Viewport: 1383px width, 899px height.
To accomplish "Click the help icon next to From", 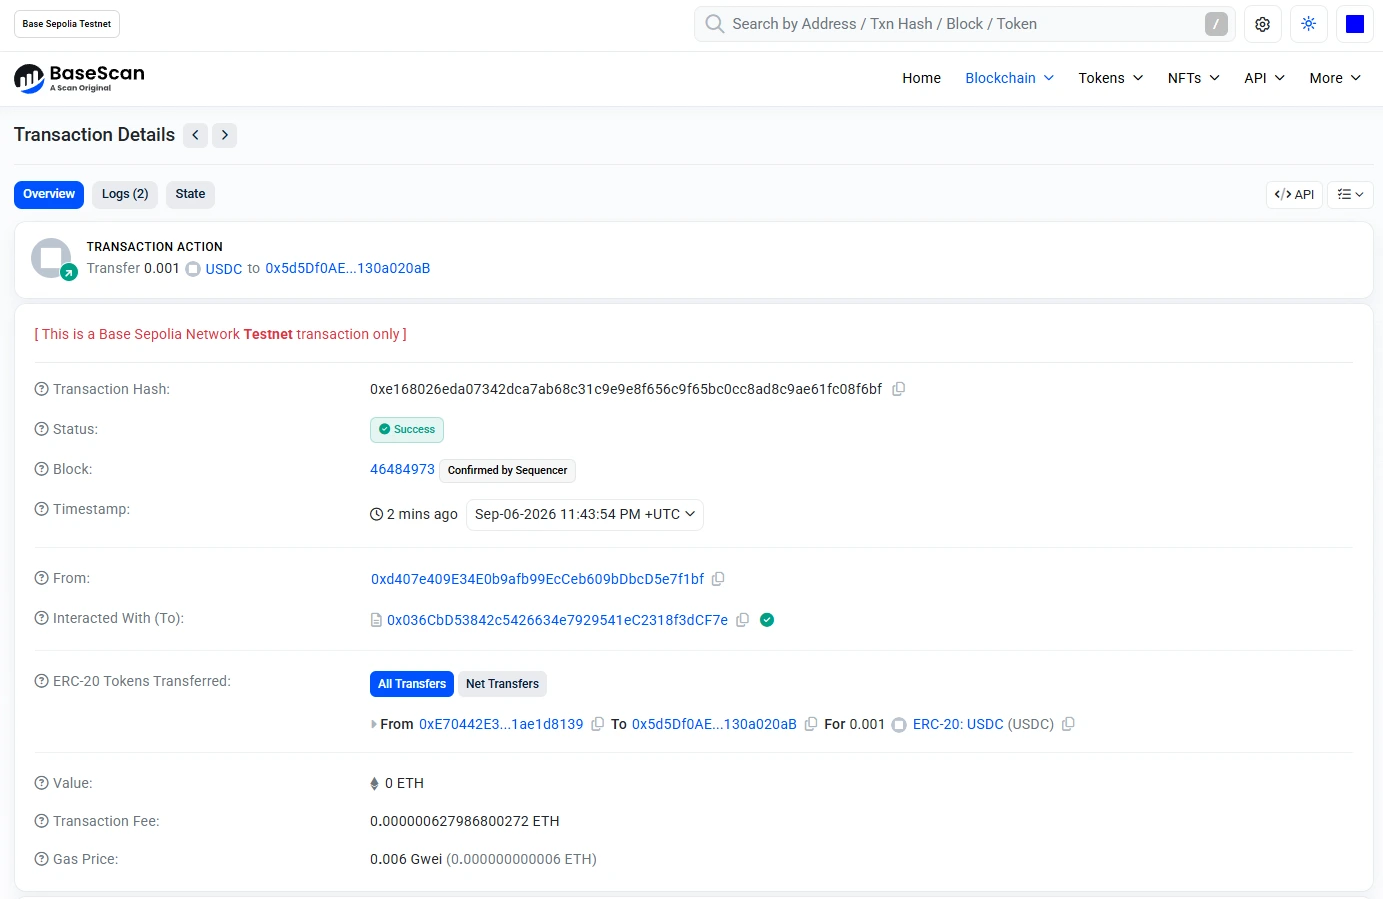I will tap(41, 578).
